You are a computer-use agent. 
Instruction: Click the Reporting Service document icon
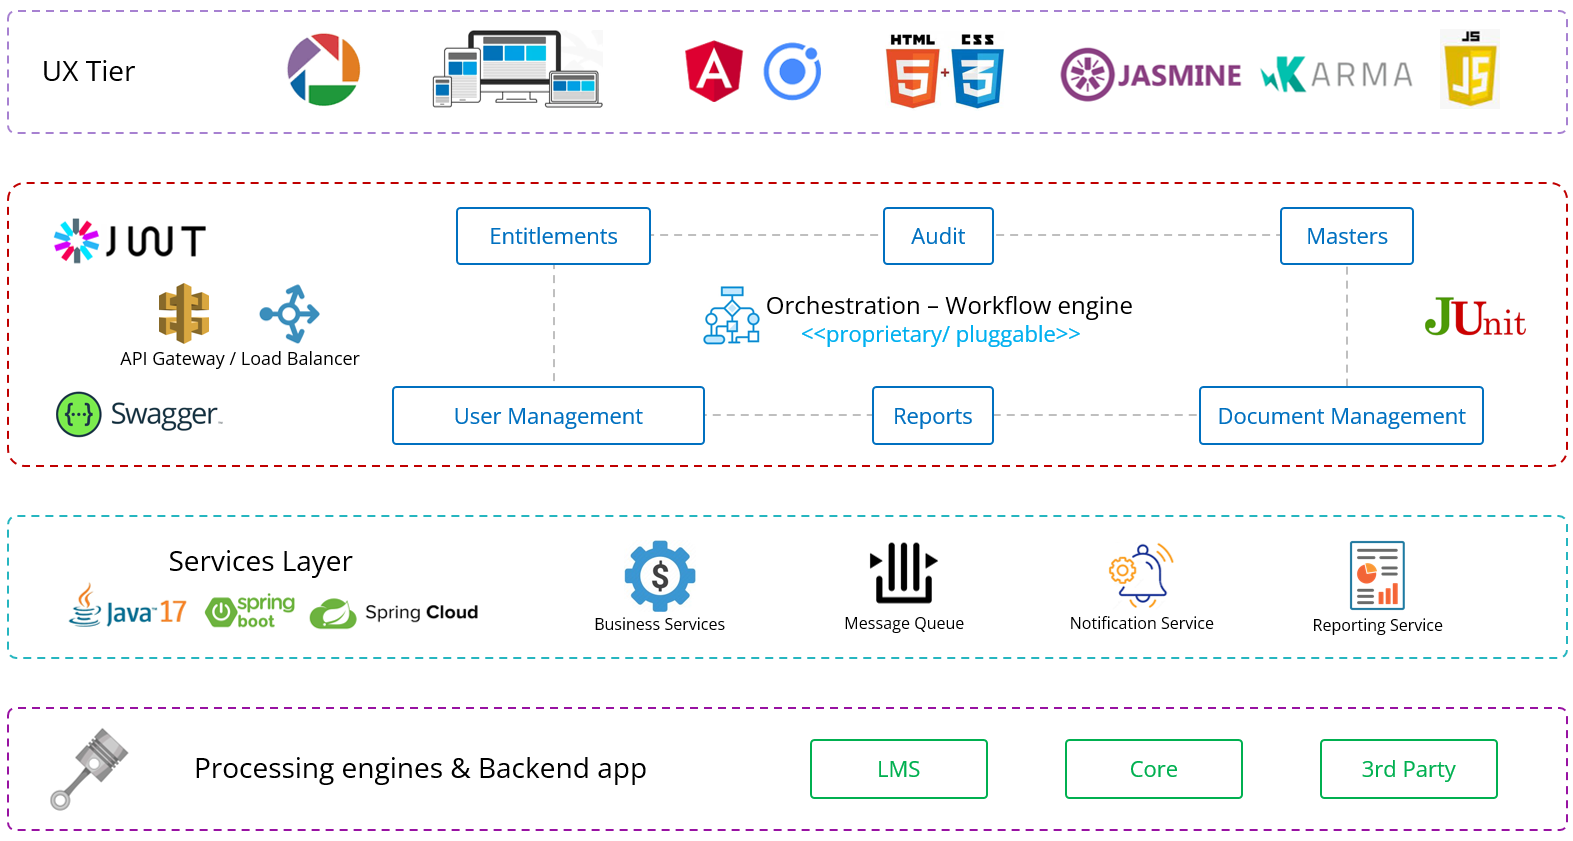click(x=1377, y=575)
